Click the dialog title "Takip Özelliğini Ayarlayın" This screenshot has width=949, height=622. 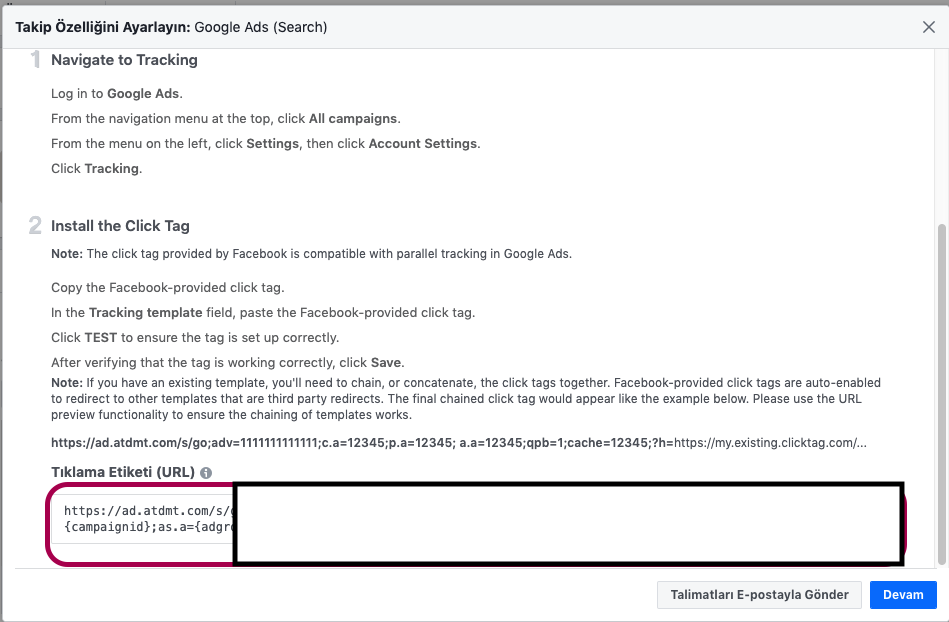click(103, 27)
